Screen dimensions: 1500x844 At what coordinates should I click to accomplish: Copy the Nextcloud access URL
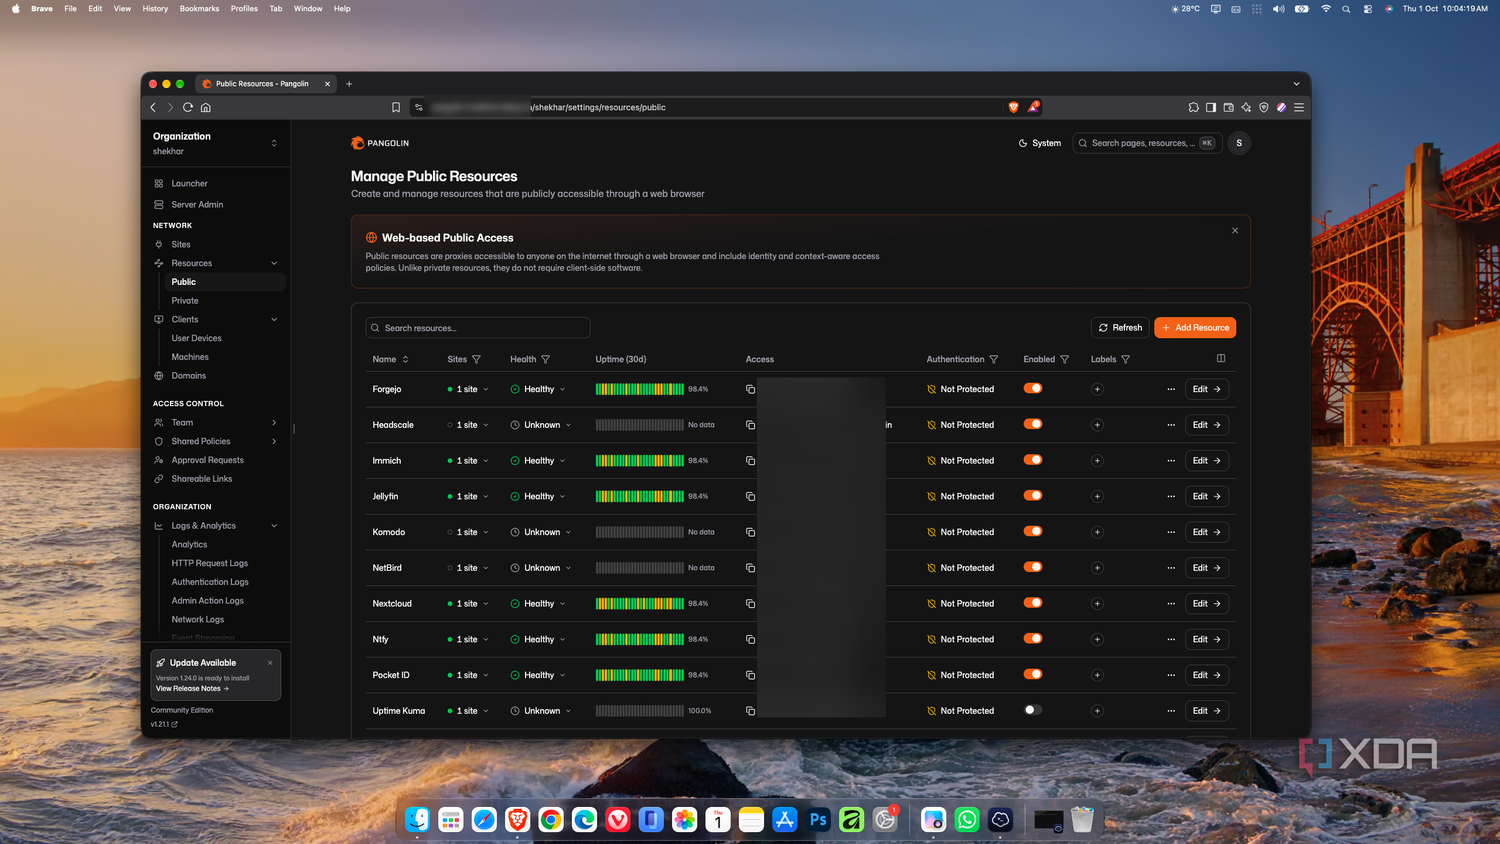pos(750,604)
